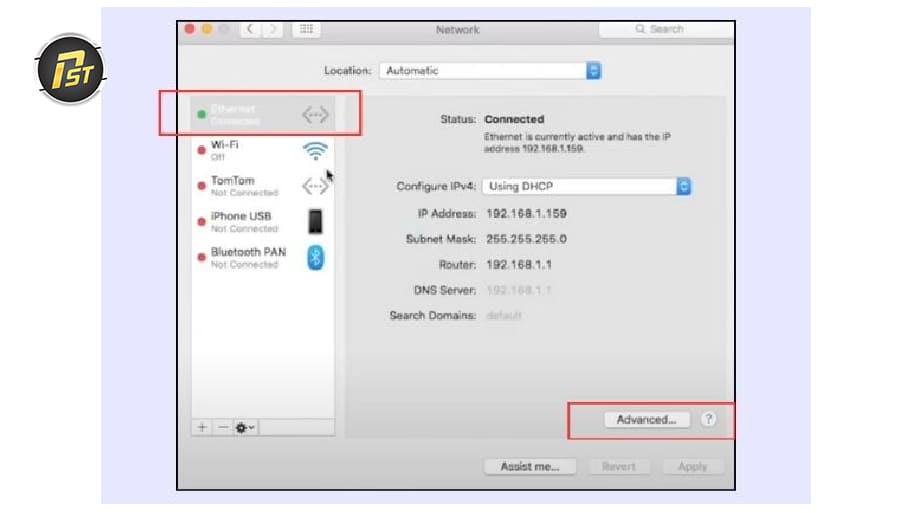Click the Search Domains value field
This screenshot has height=513, width=912.
tap(504, 315)
